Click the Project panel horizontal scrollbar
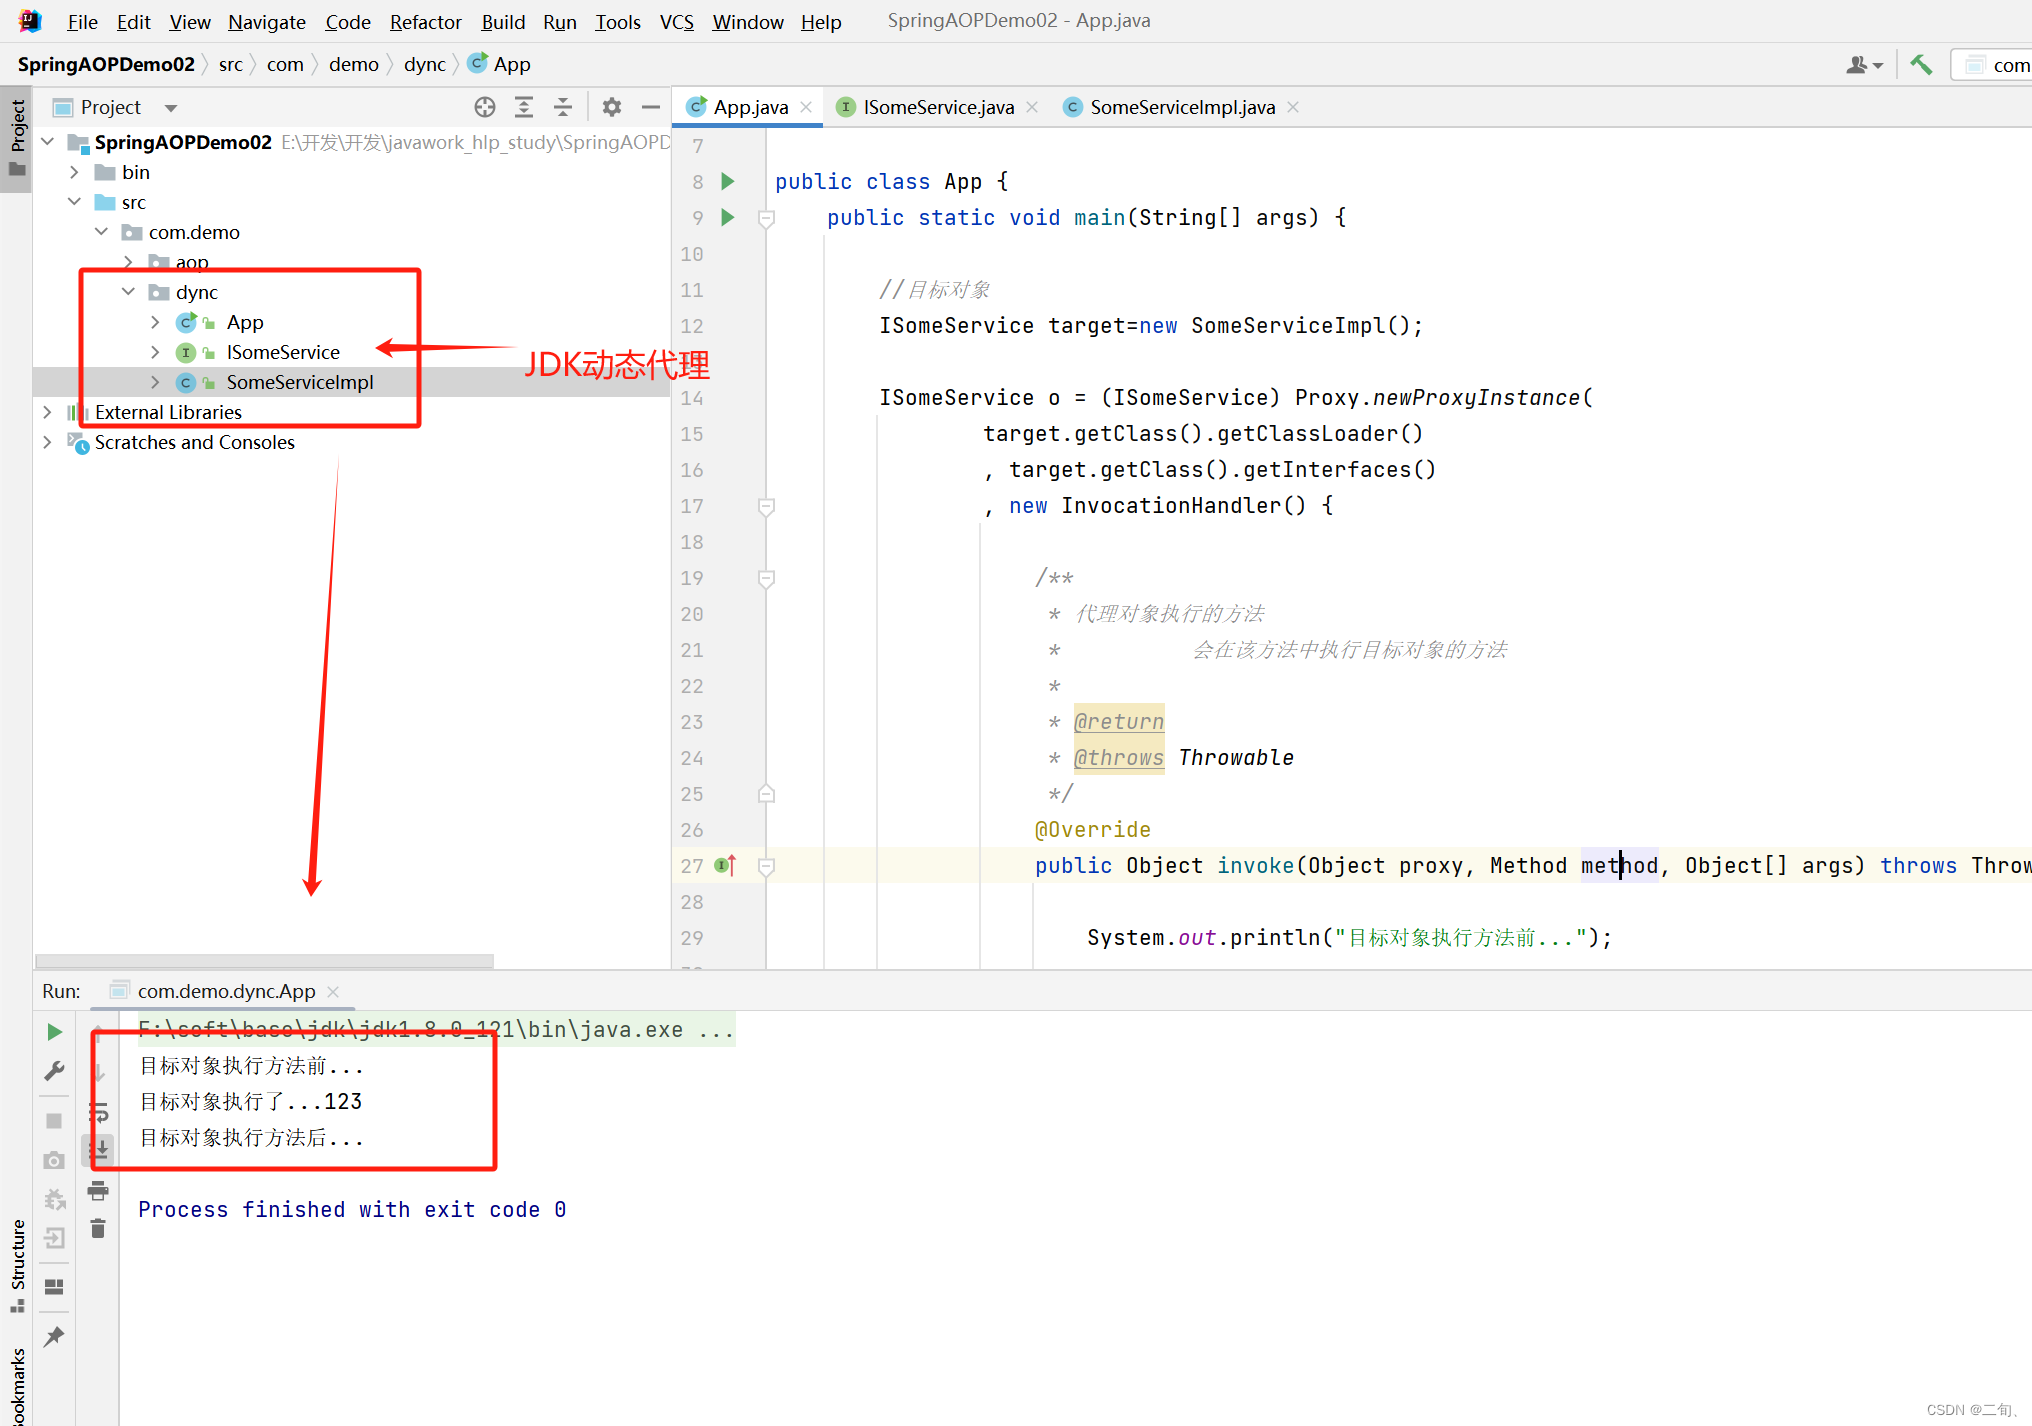The image size is (2032, 1426). point(265,961)
